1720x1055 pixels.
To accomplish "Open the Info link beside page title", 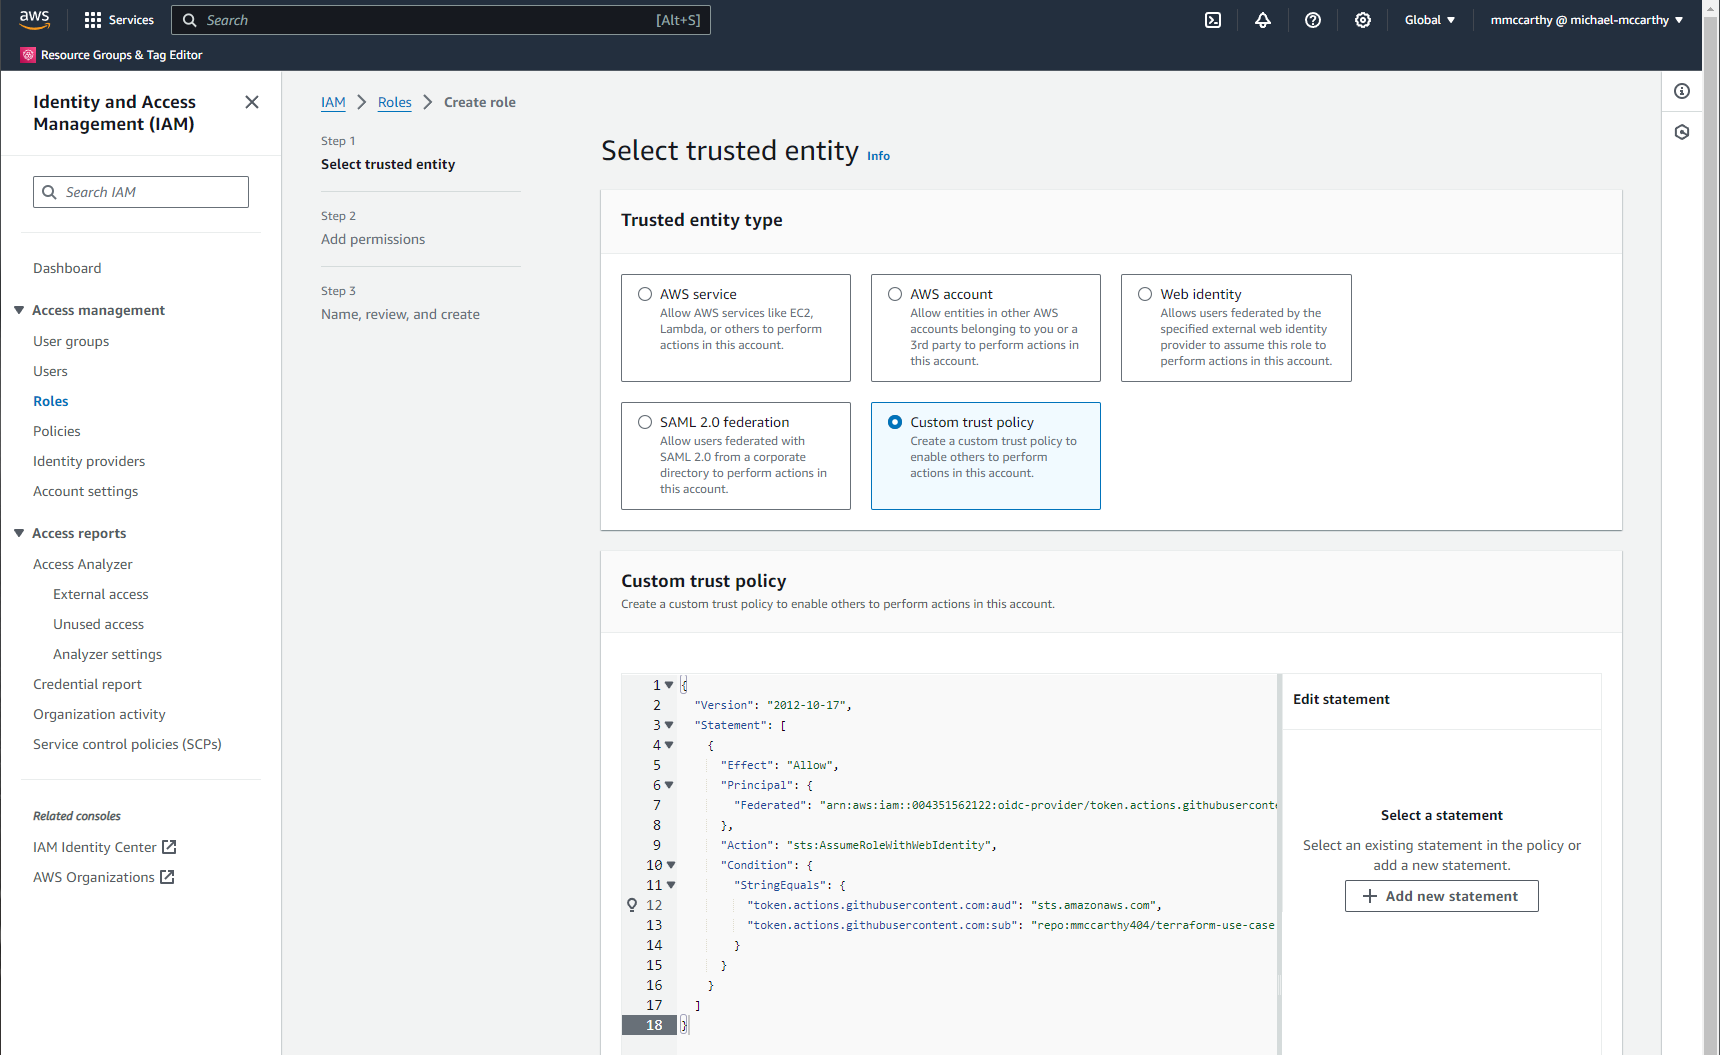I will [878, 156].
